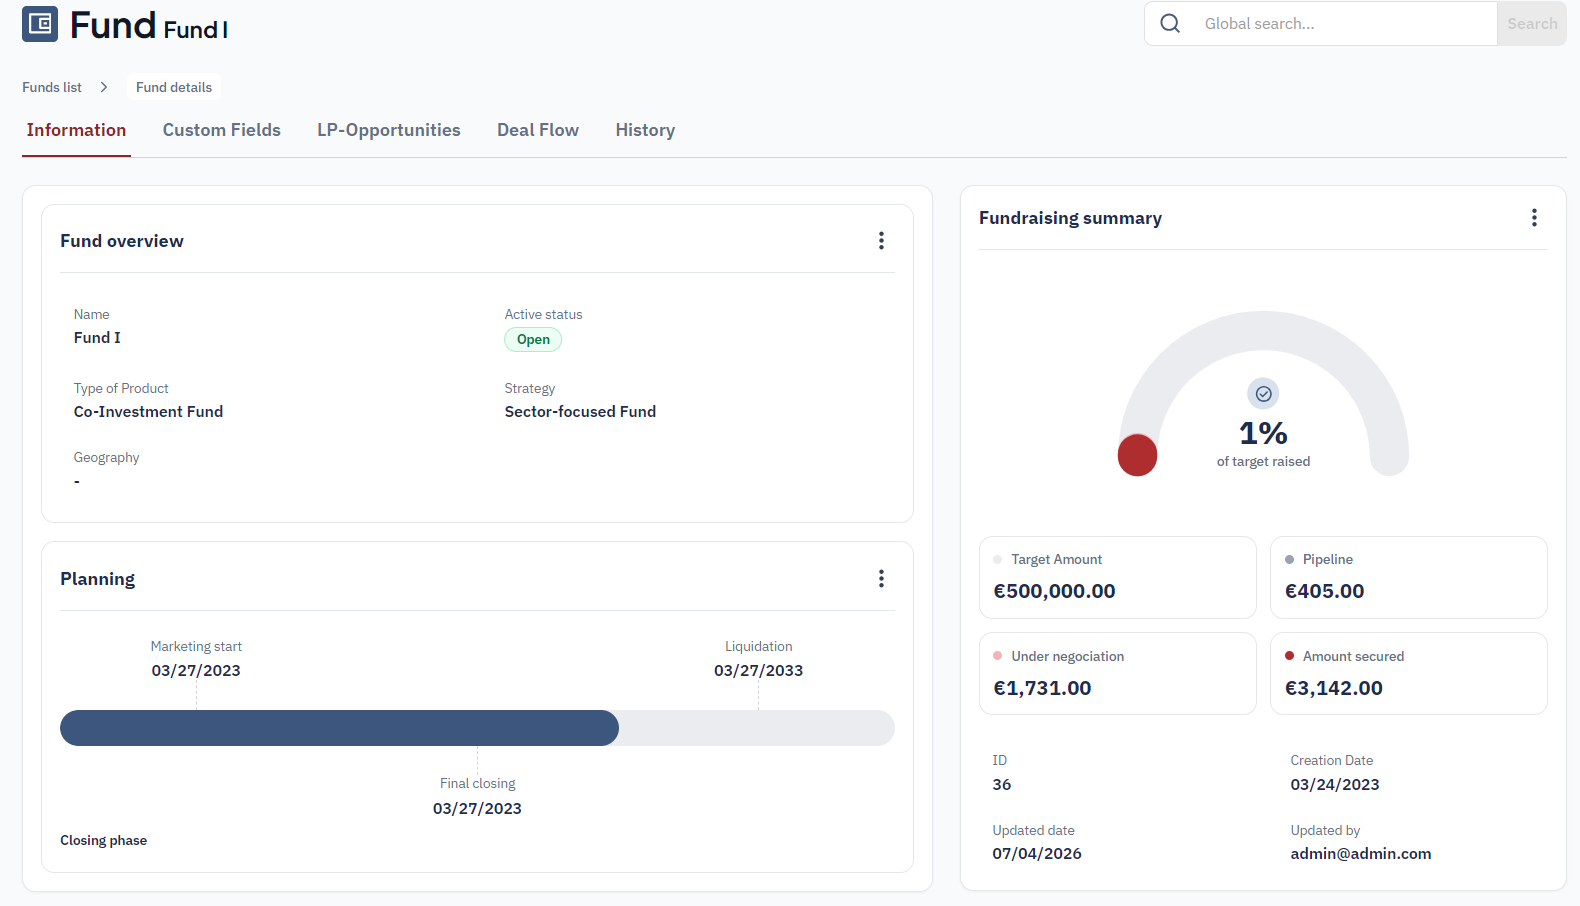Click the breadcrumb chevron after Funds list
This screenshot has height=906, width=1580.
click(104, 87)
